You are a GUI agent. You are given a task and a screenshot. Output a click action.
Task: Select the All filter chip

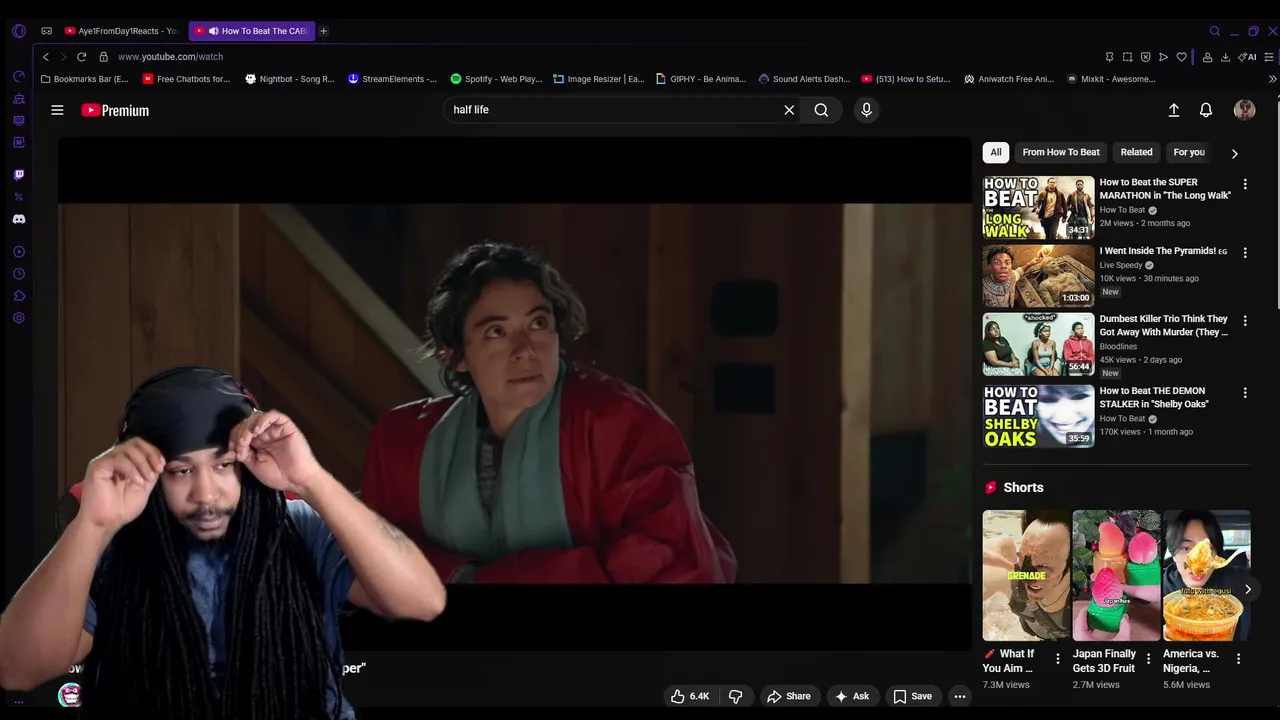pos(996,152)
